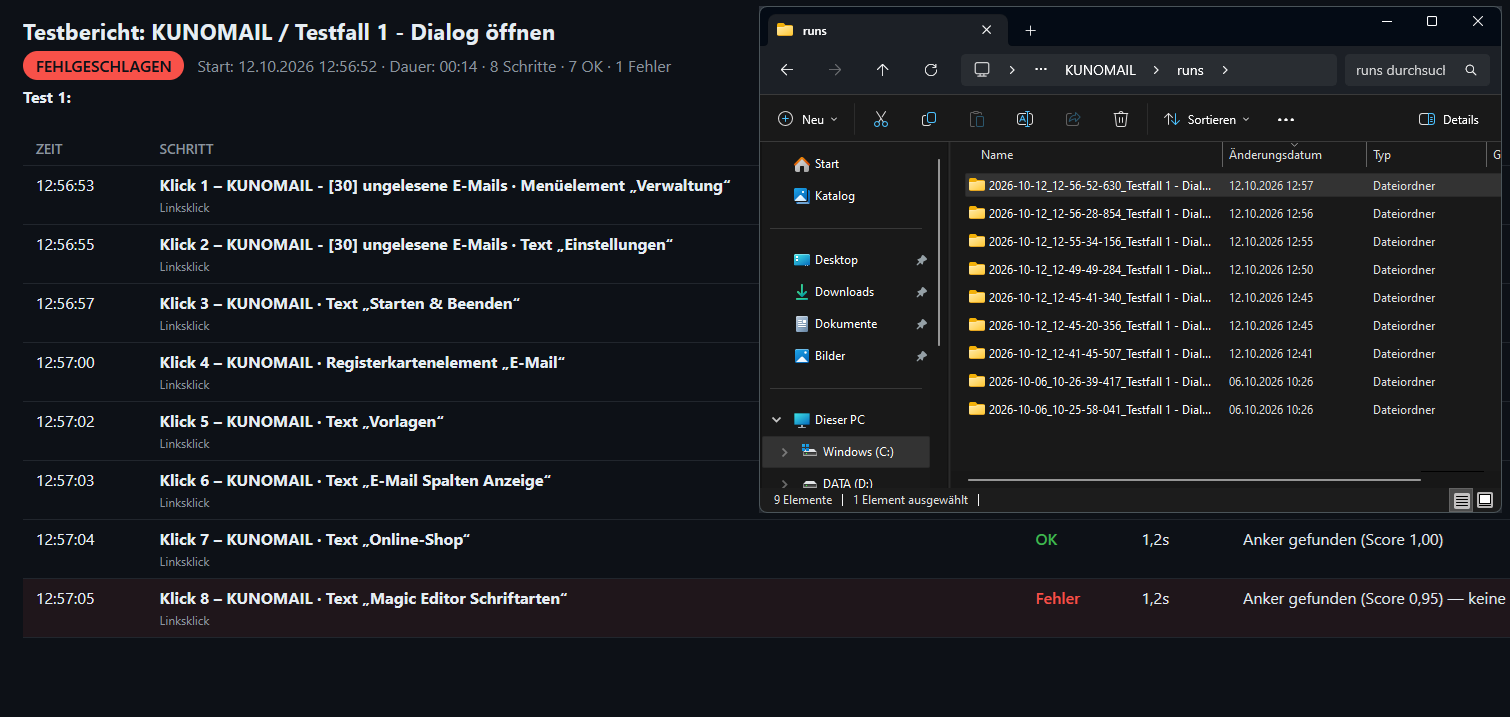Select folder 2026-10-06_10-25-58-041_Testfall 1
This screenshot has height=717, width=1510.
click(1233, 409)
